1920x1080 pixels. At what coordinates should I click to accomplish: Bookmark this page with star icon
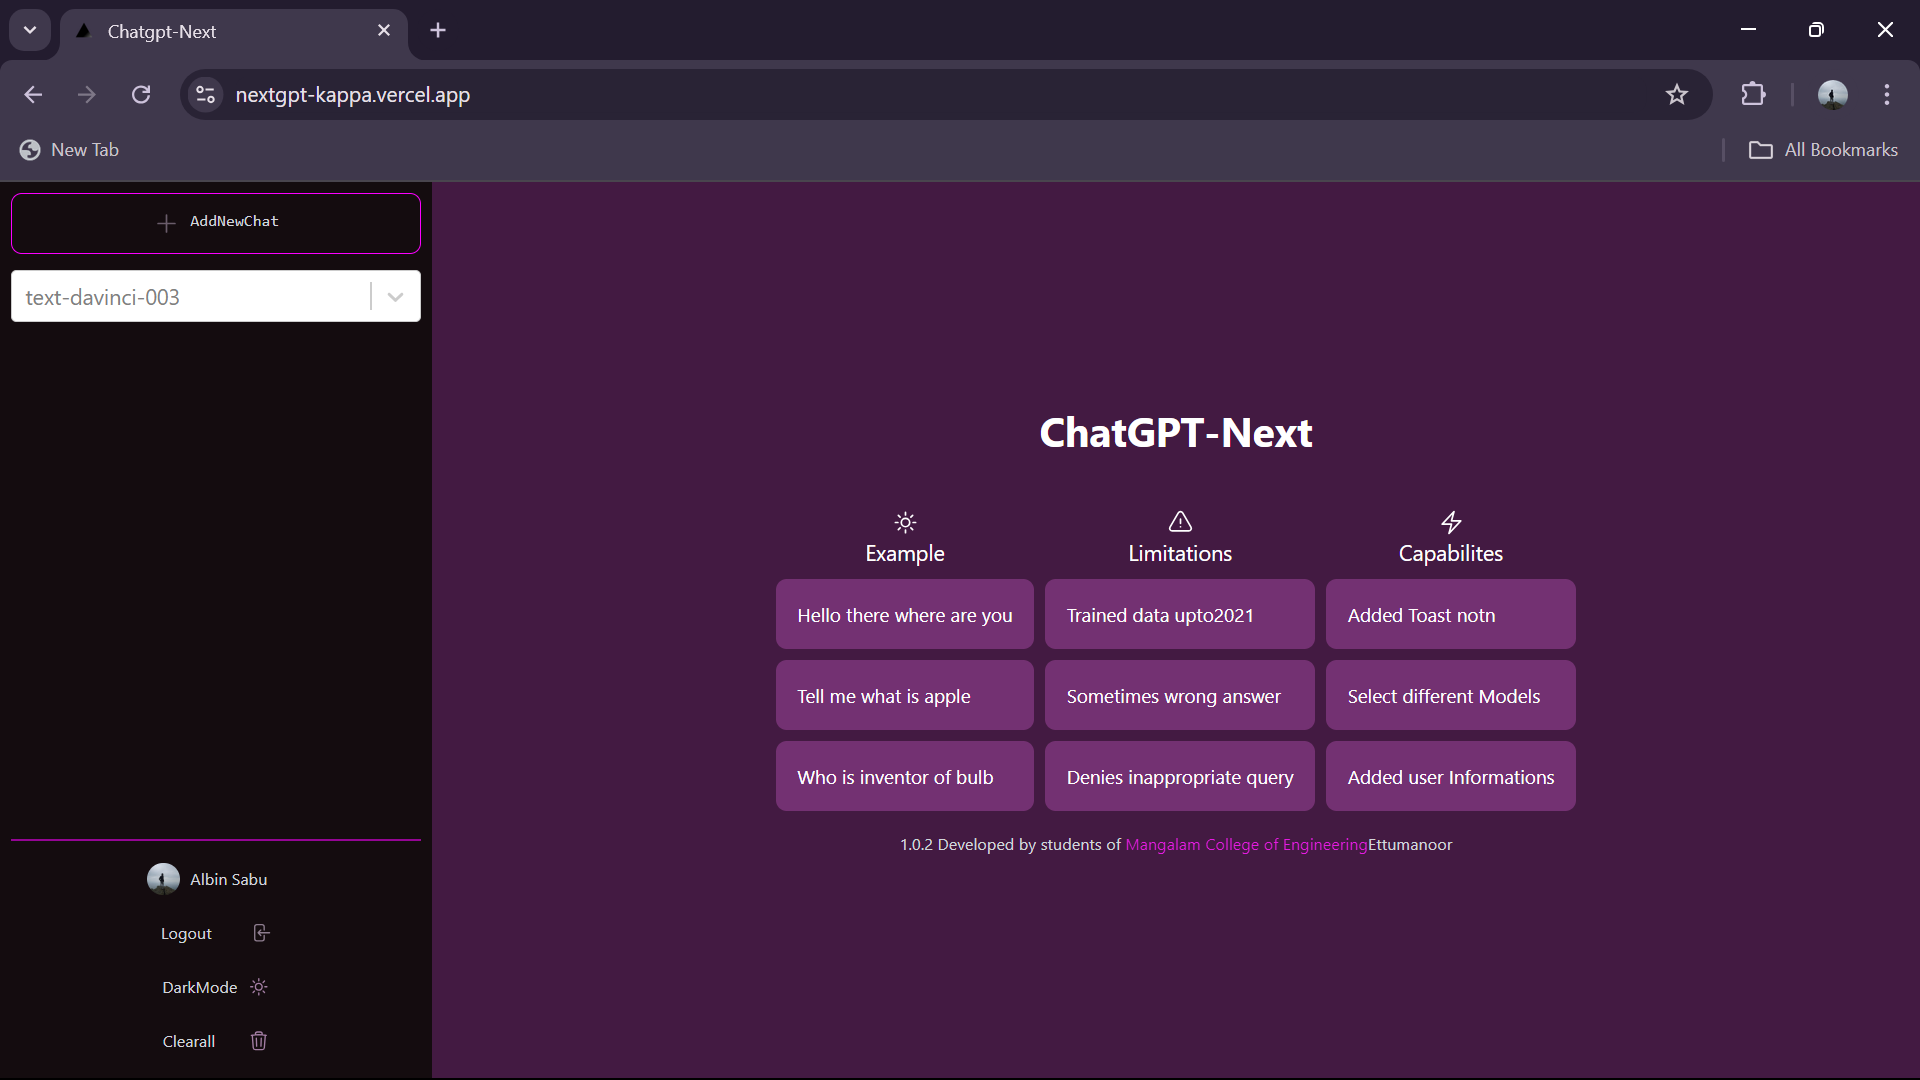1677,94
